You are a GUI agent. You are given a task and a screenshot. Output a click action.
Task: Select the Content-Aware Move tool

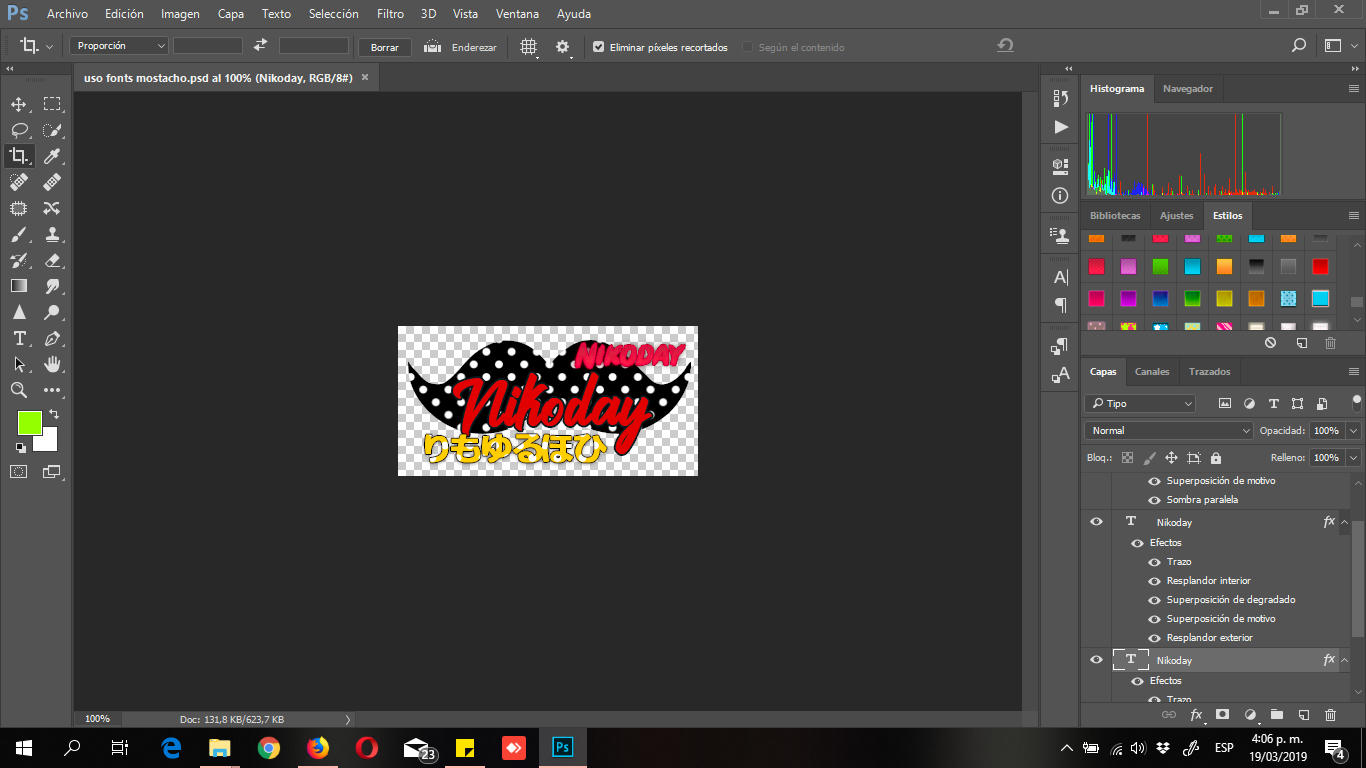point(52,208)
